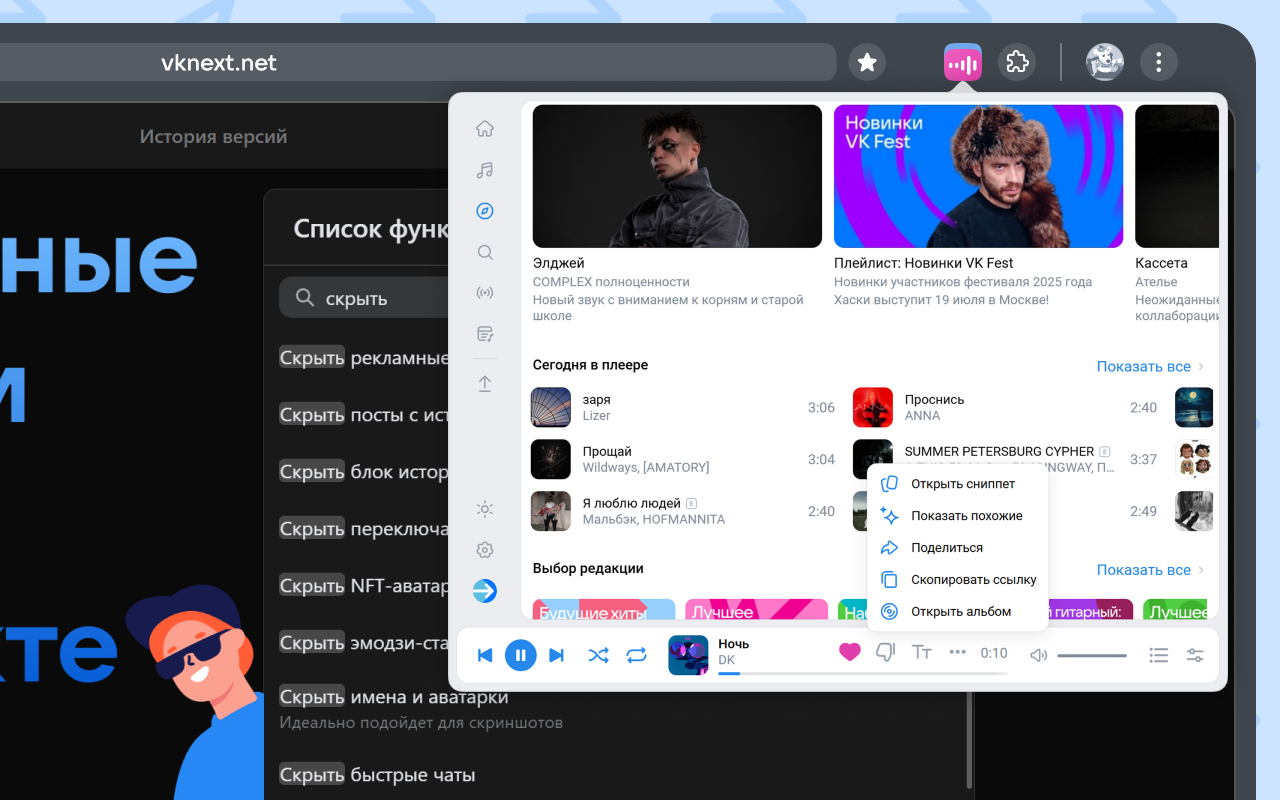
Task: Open the browser extensions puzzle menu
Action: (1017, 62)
